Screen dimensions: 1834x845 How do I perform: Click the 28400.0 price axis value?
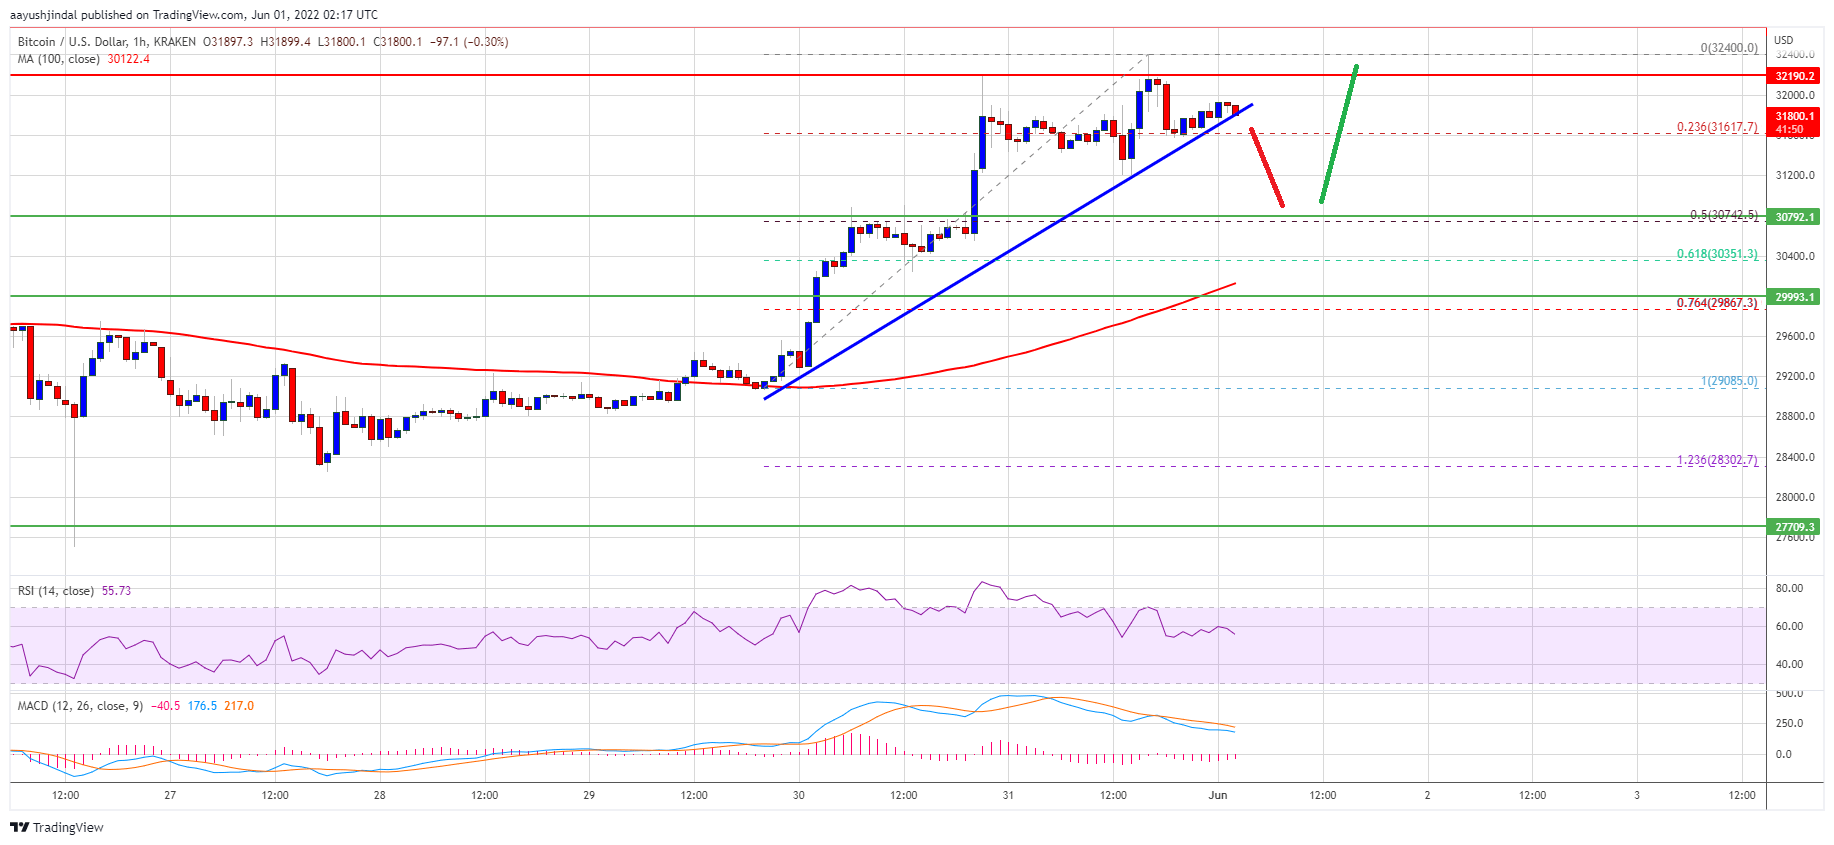click(x=1795, y=458)
